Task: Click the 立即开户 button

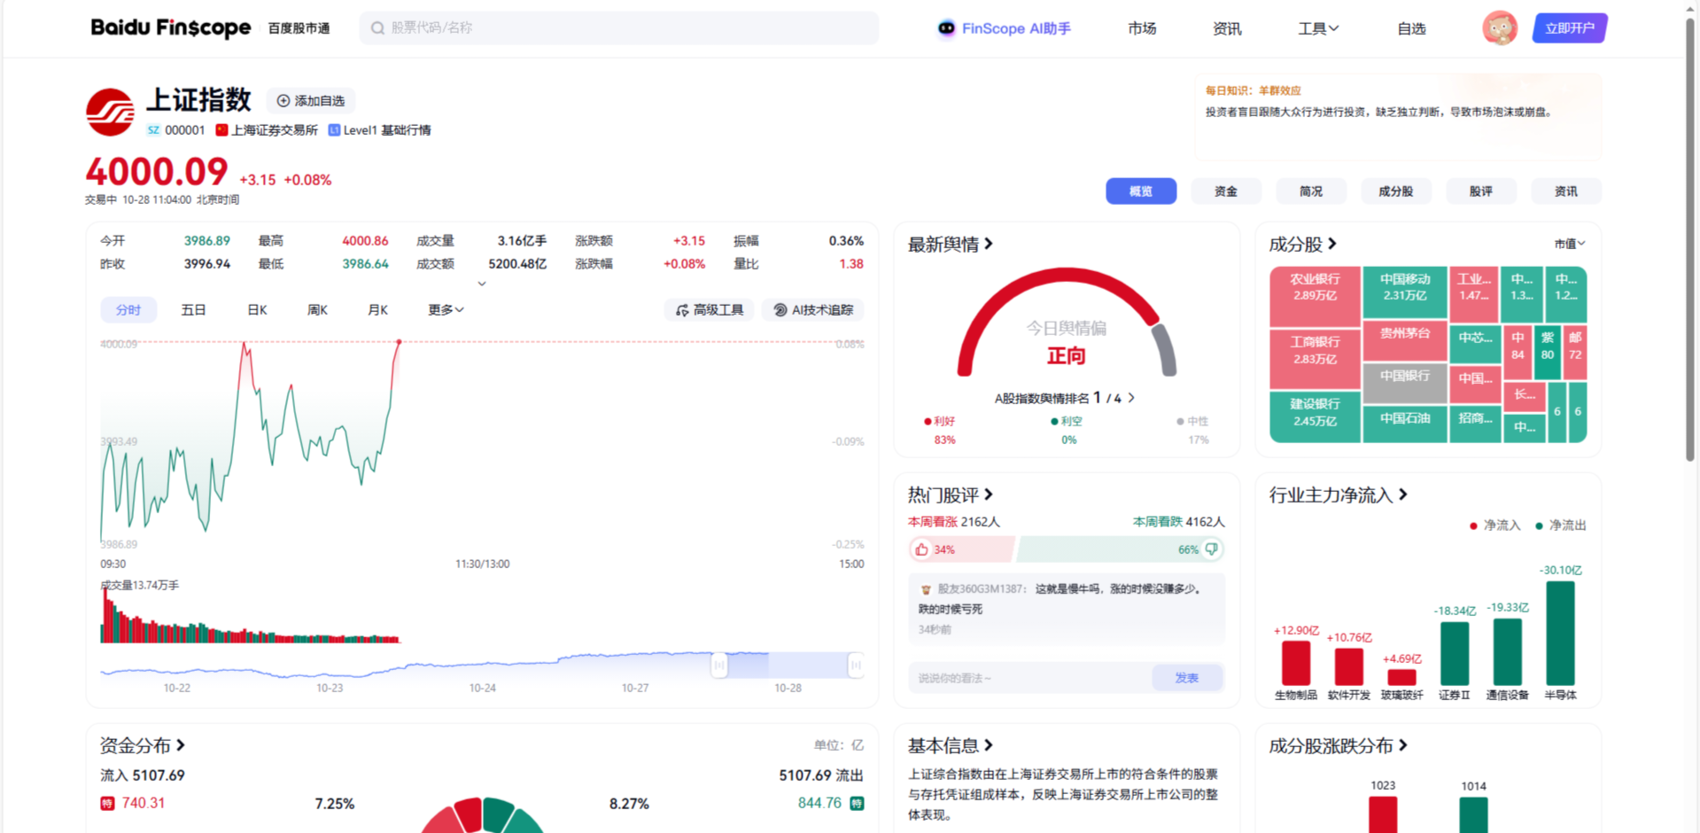Action: [1569, 28]
